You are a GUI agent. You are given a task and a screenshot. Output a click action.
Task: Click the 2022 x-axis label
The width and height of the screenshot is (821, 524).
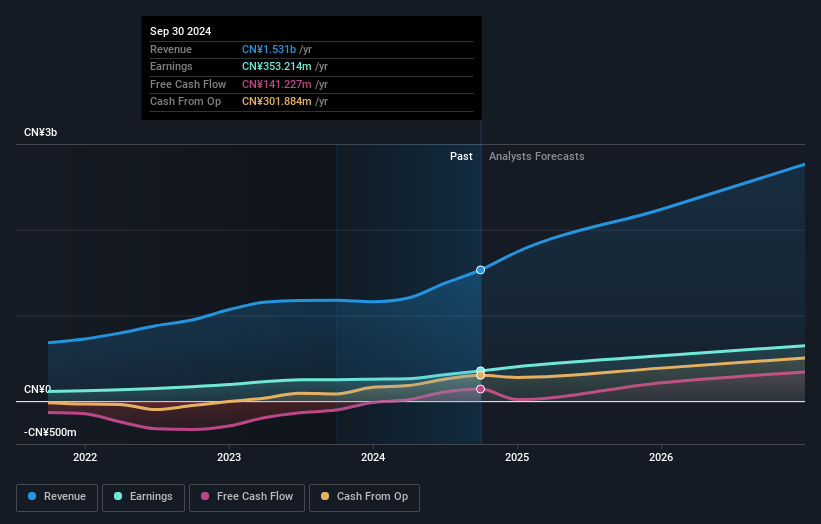[86, 458]
